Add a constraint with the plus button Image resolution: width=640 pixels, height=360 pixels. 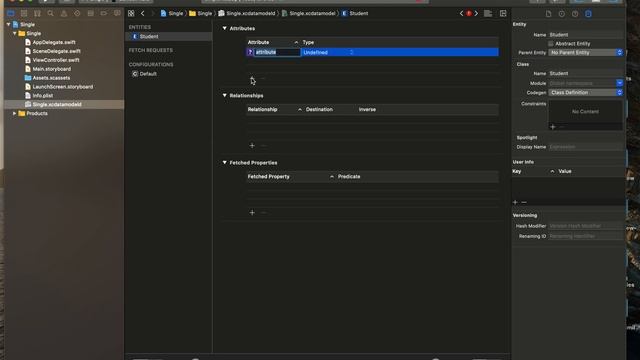tap(553, 127)
